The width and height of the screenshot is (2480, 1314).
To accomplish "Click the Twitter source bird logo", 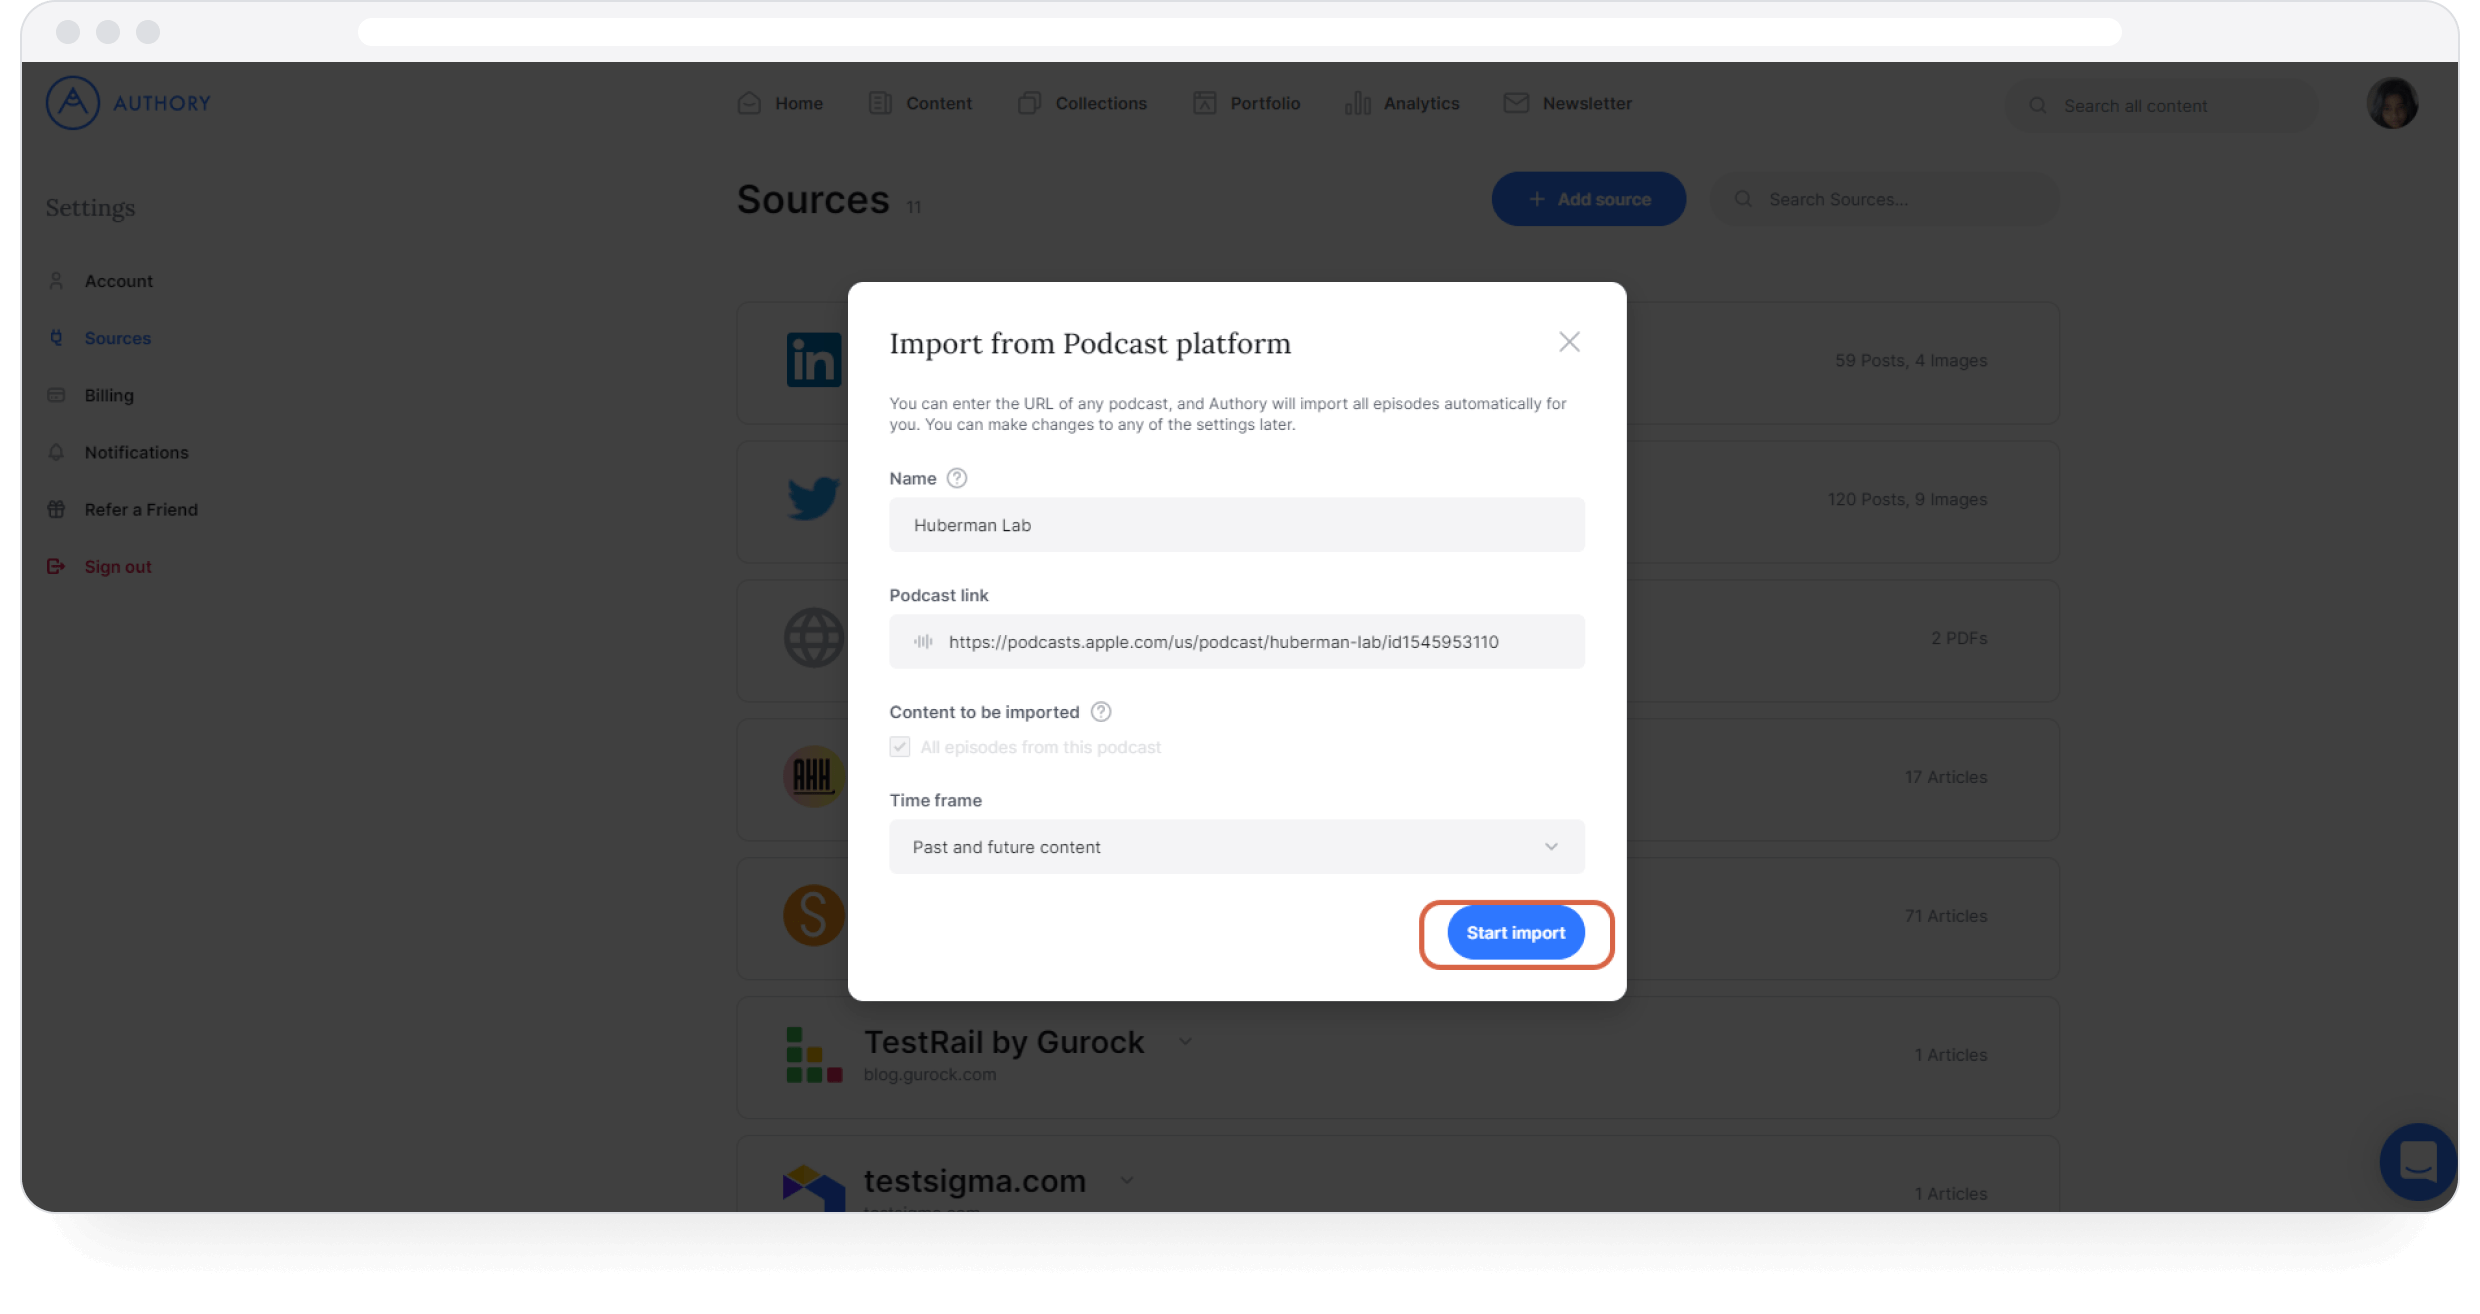I will [813, 498].
